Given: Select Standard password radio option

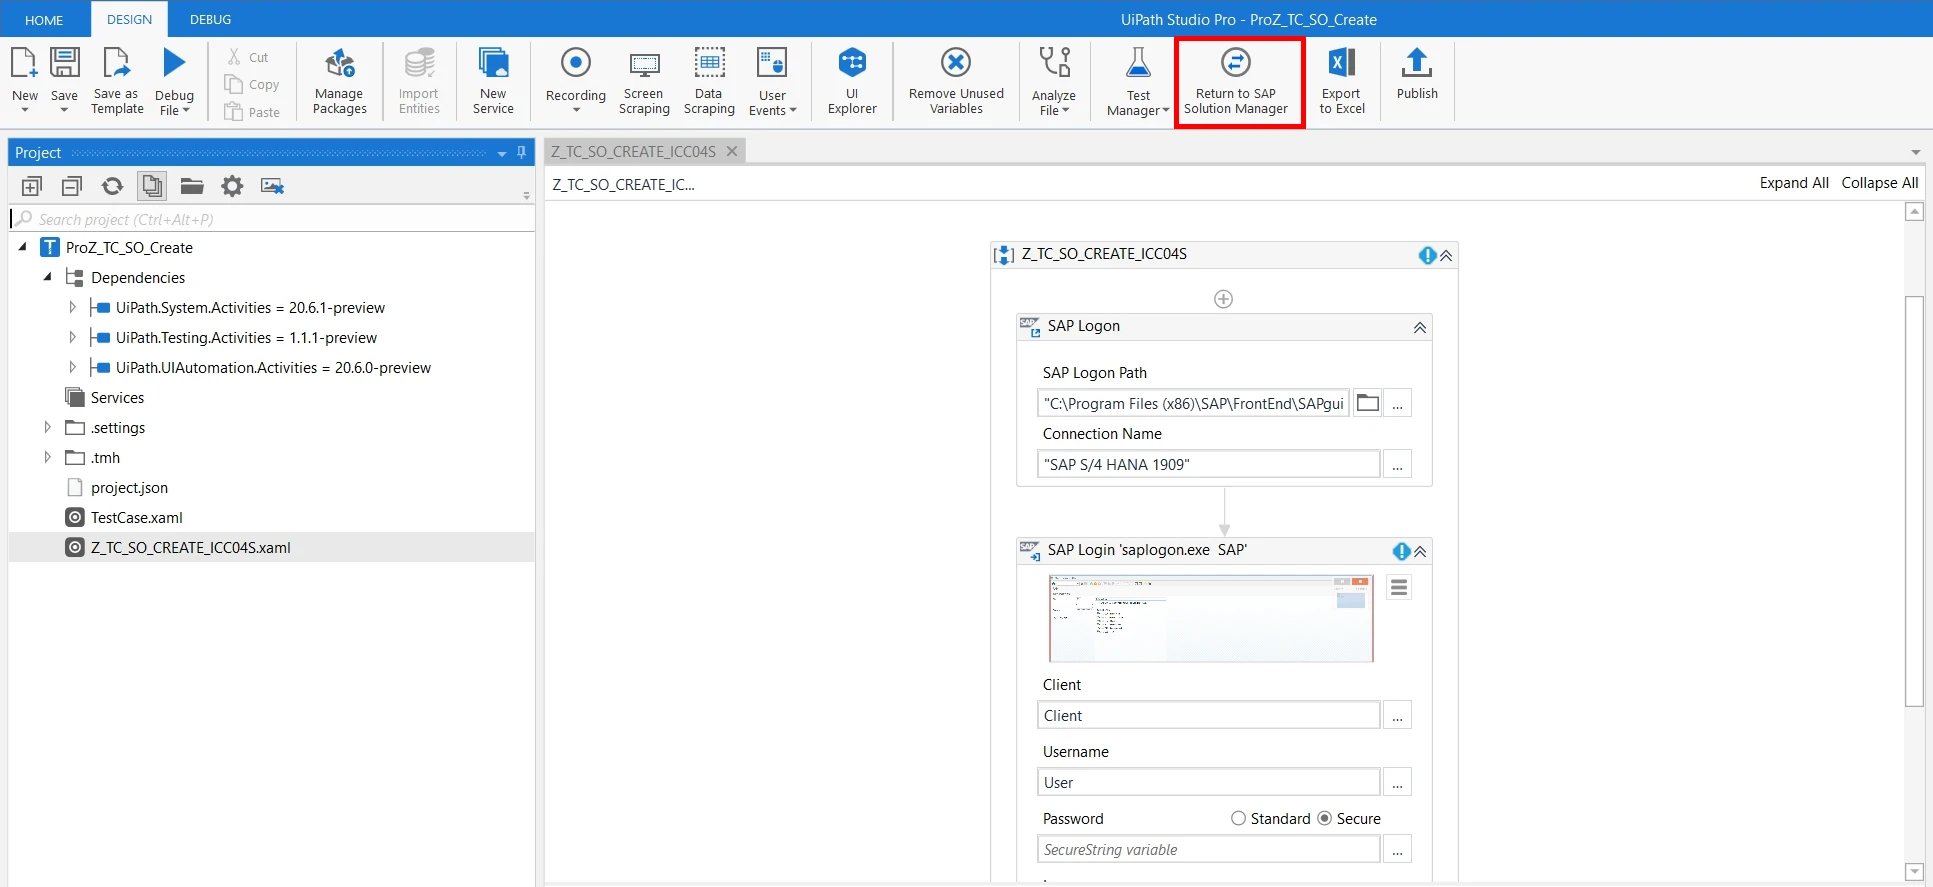Looking at the screenshot, I should point(1238,818).
